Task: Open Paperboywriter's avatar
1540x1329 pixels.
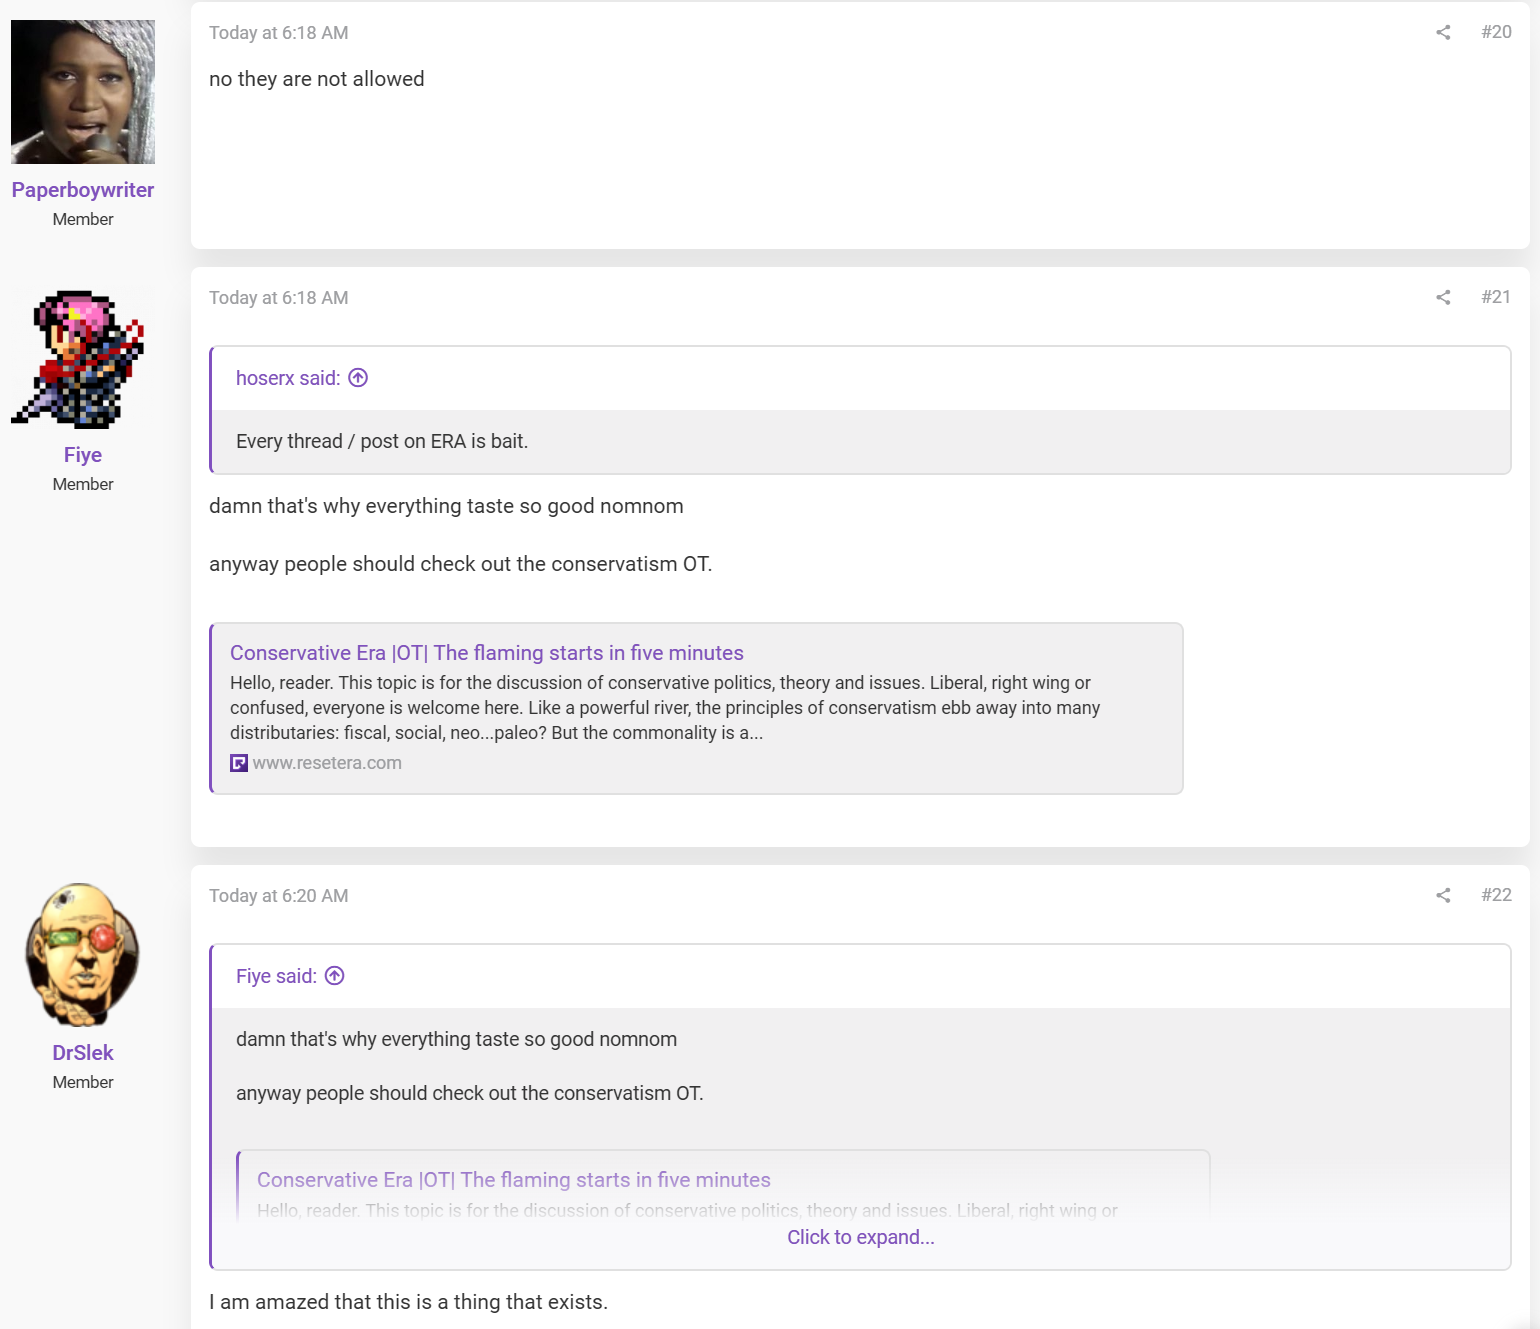Action: (83, 92)
